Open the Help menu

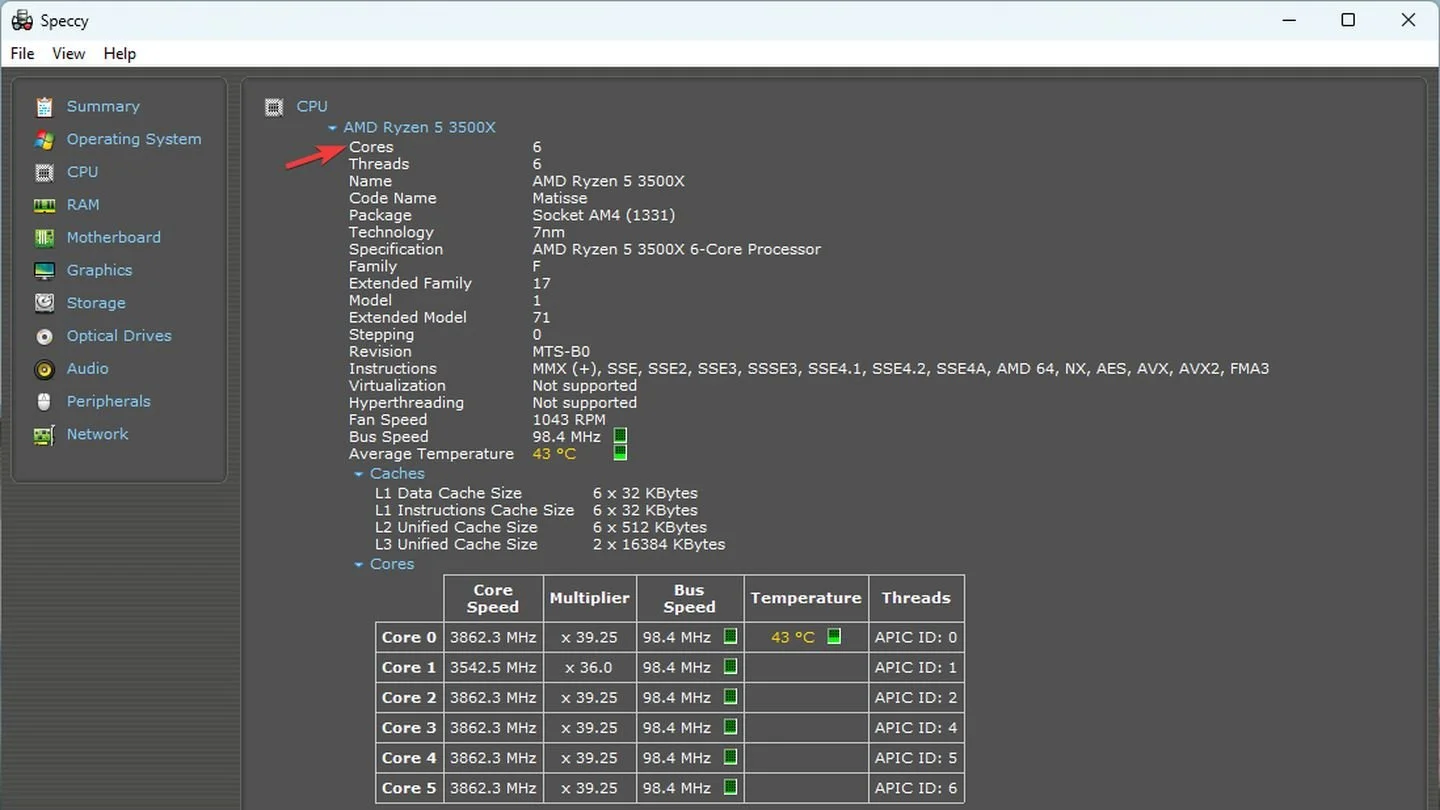(120, 54)
